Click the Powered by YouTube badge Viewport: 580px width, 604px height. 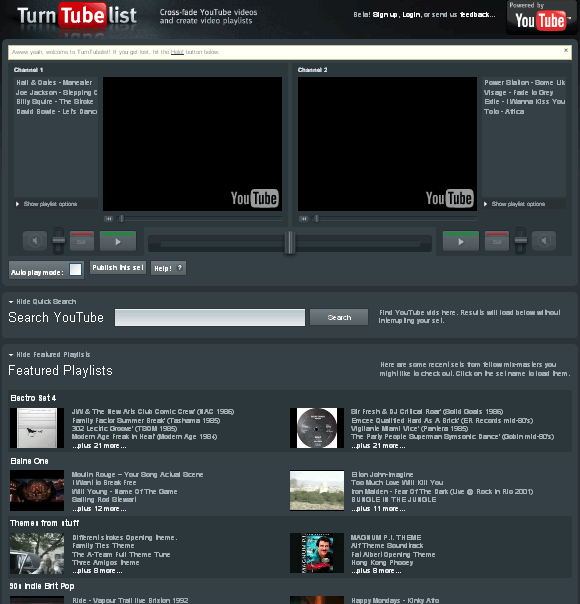point(541,17)
